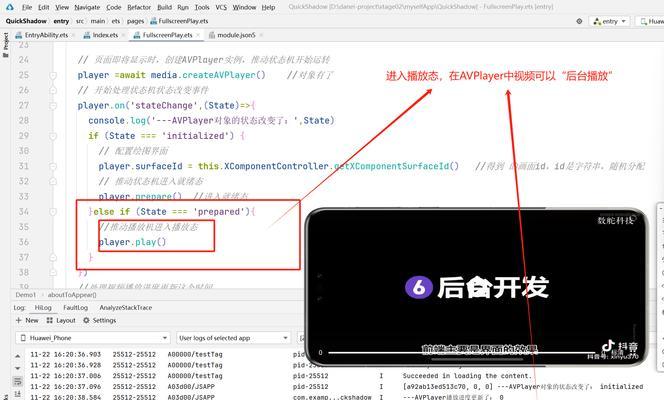Click the pages breadcrumb segment
This screenshot has width=664, height=400.
(x=136, y=21)
